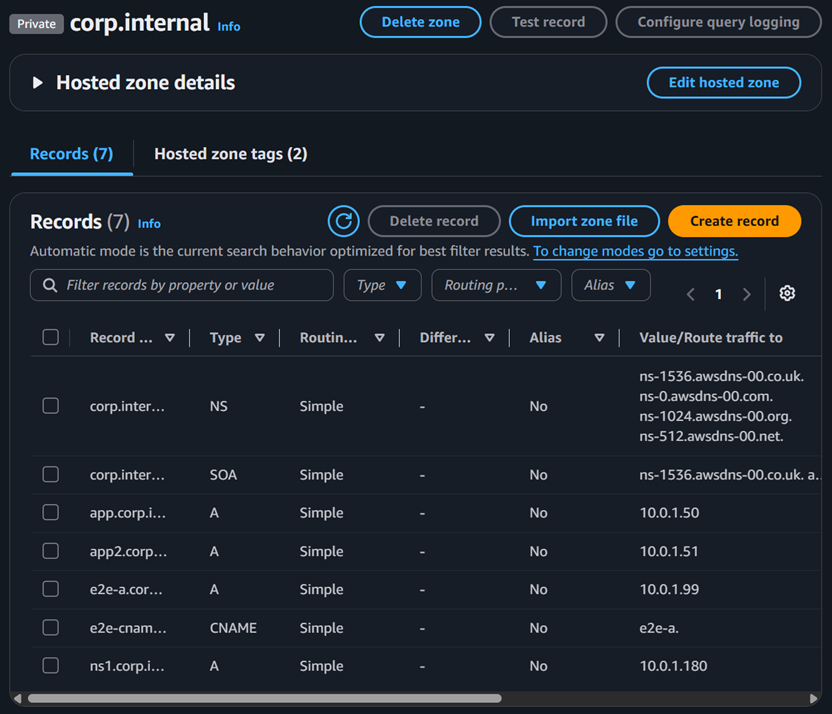Image resolution: width=832 pixels, height=714 pixels.
Task: Check the app2.corp… record row
Action: click(x=50, y=551)
